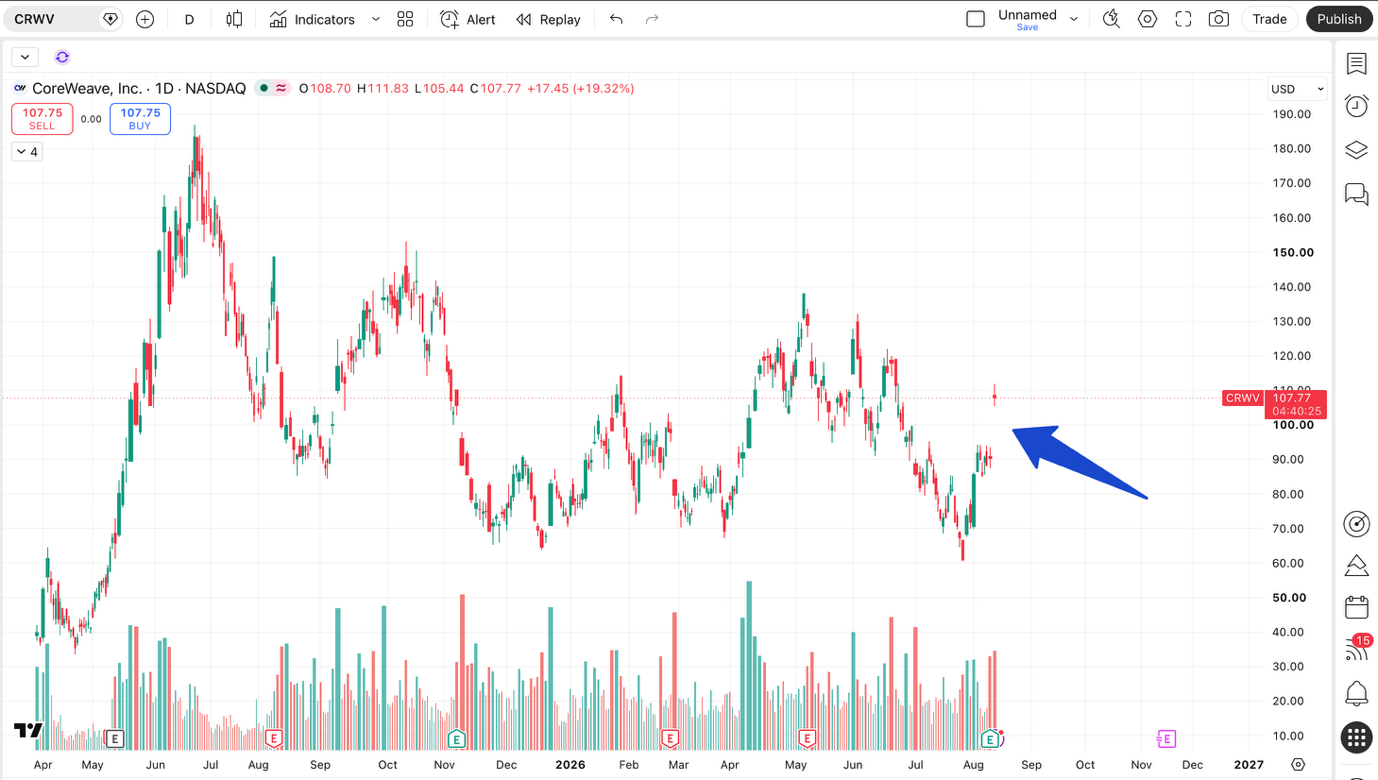Open the USD currency dropdown
This screenshot has width=1378, height=780.
pos(1297,89)
